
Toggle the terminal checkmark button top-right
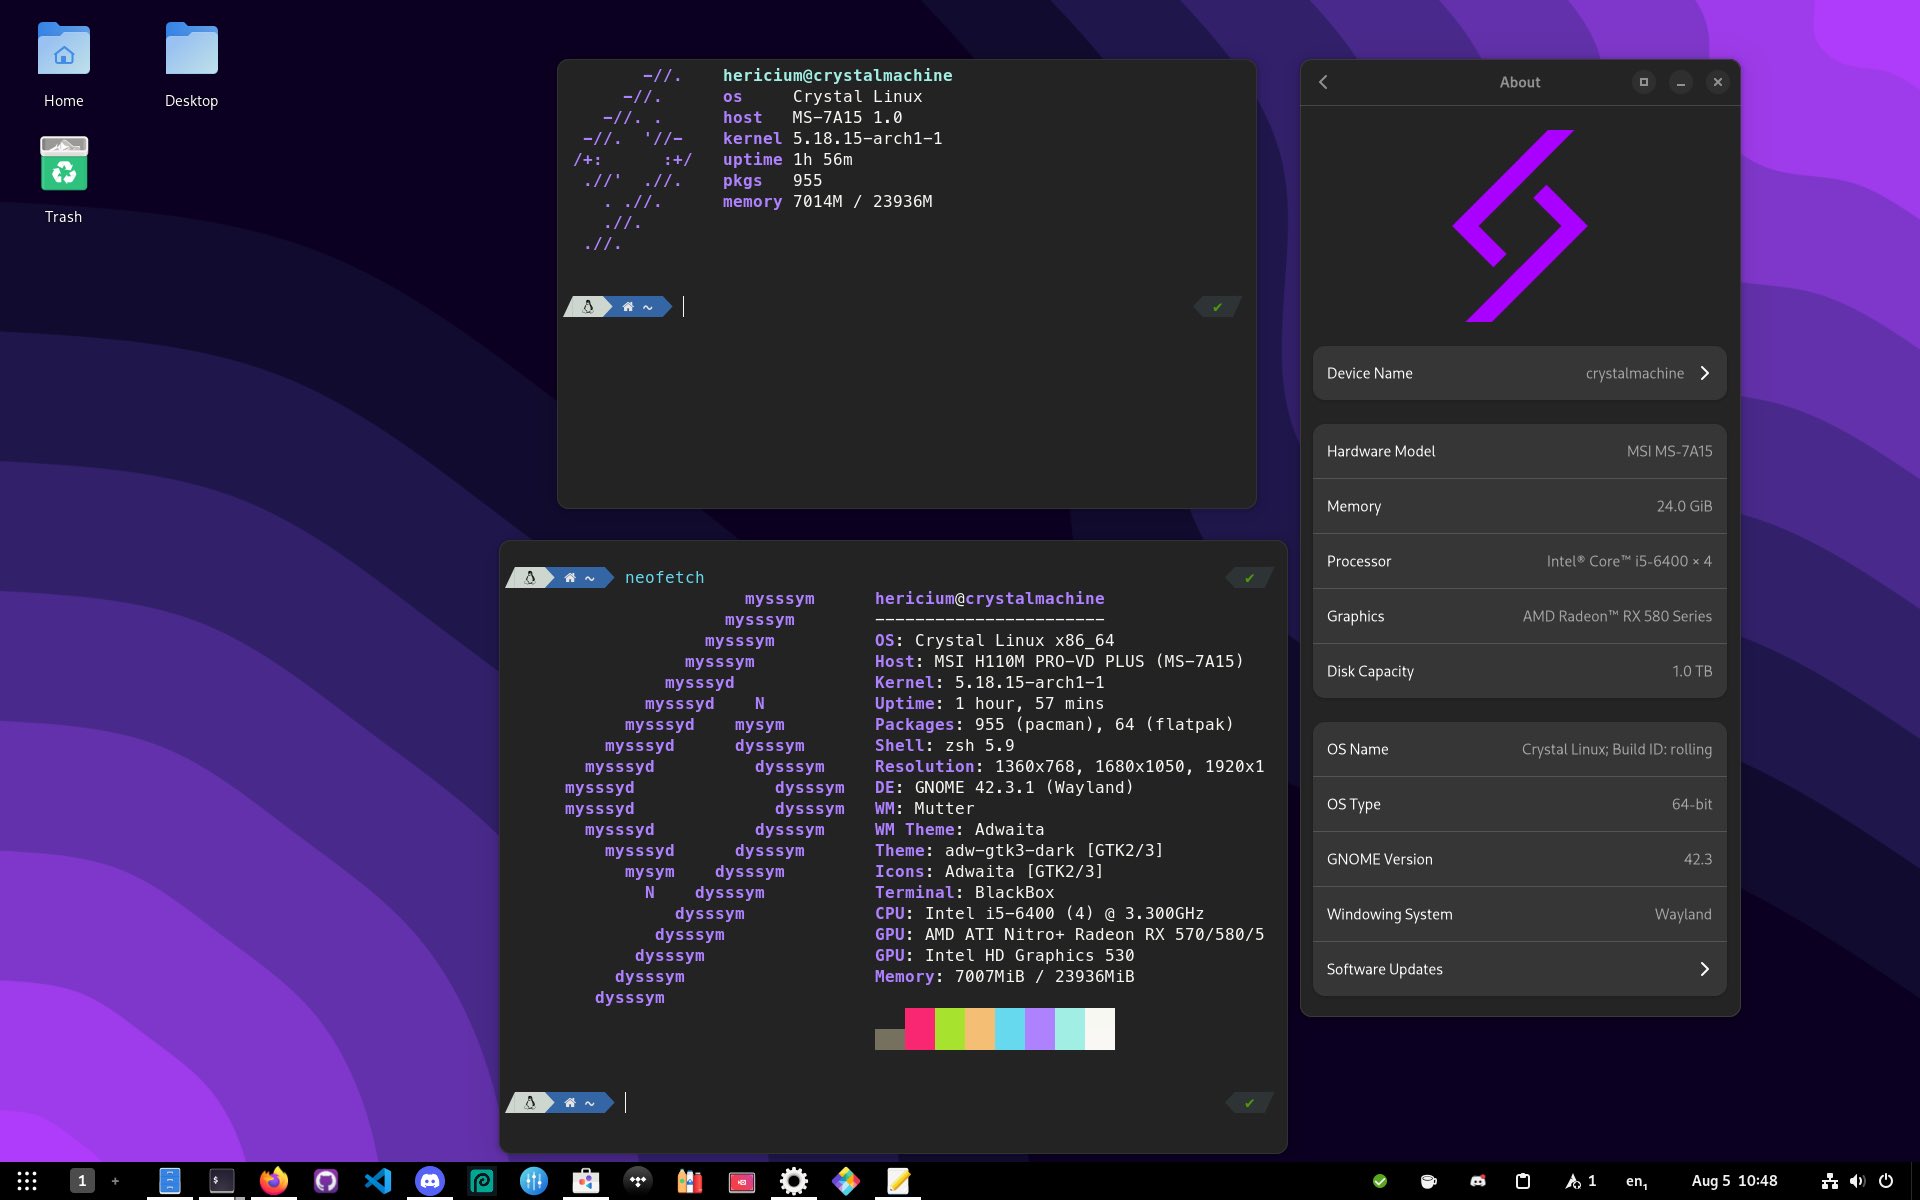pos(1215,306)
